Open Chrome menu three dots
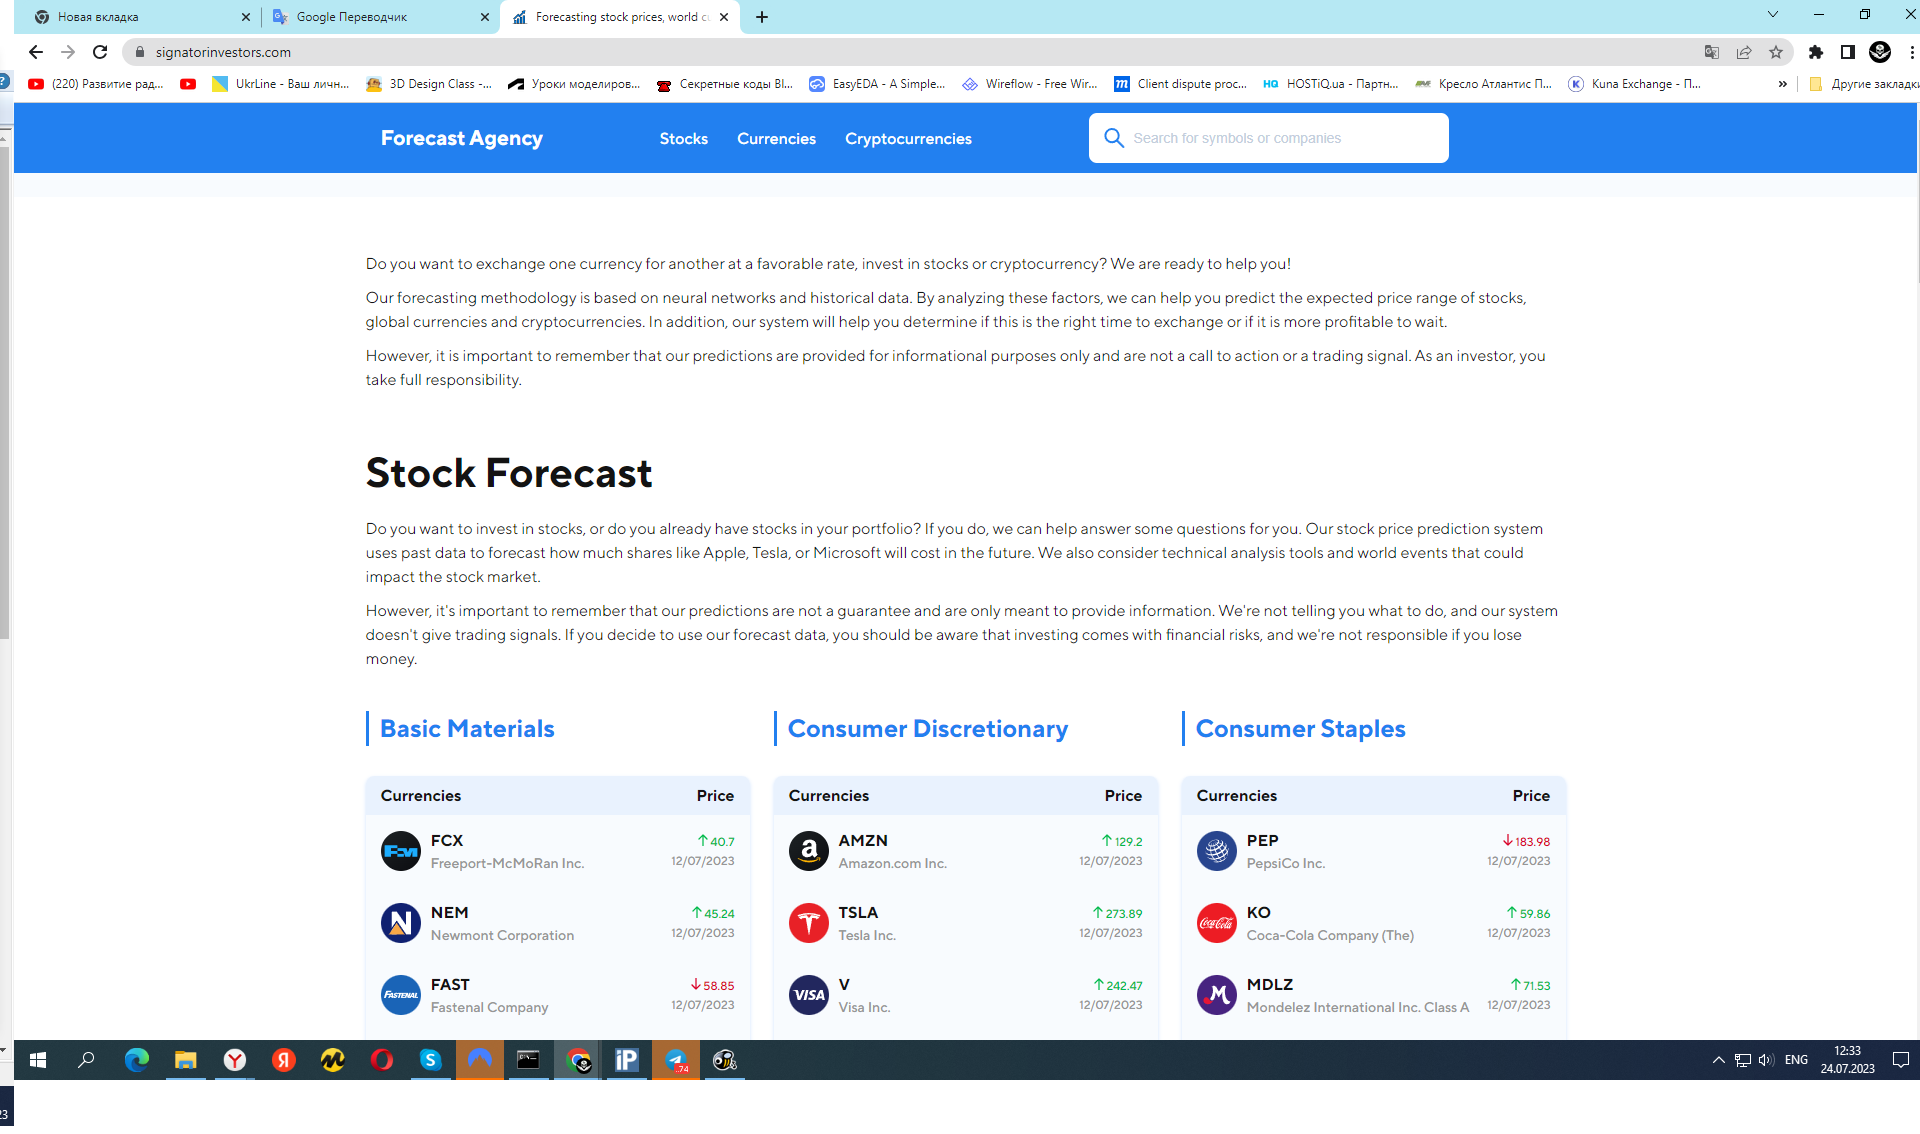Viewport: 1920px width, 1134px height. (x=1911, y=52)
